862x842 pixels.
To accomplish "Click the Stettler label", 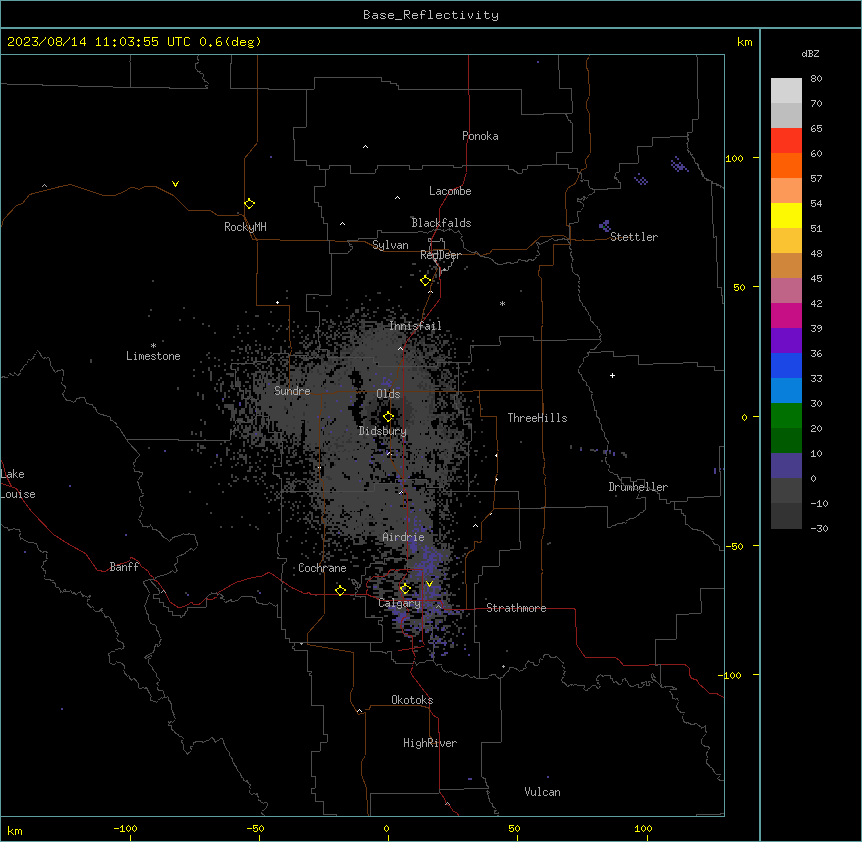I will (634, 237).
